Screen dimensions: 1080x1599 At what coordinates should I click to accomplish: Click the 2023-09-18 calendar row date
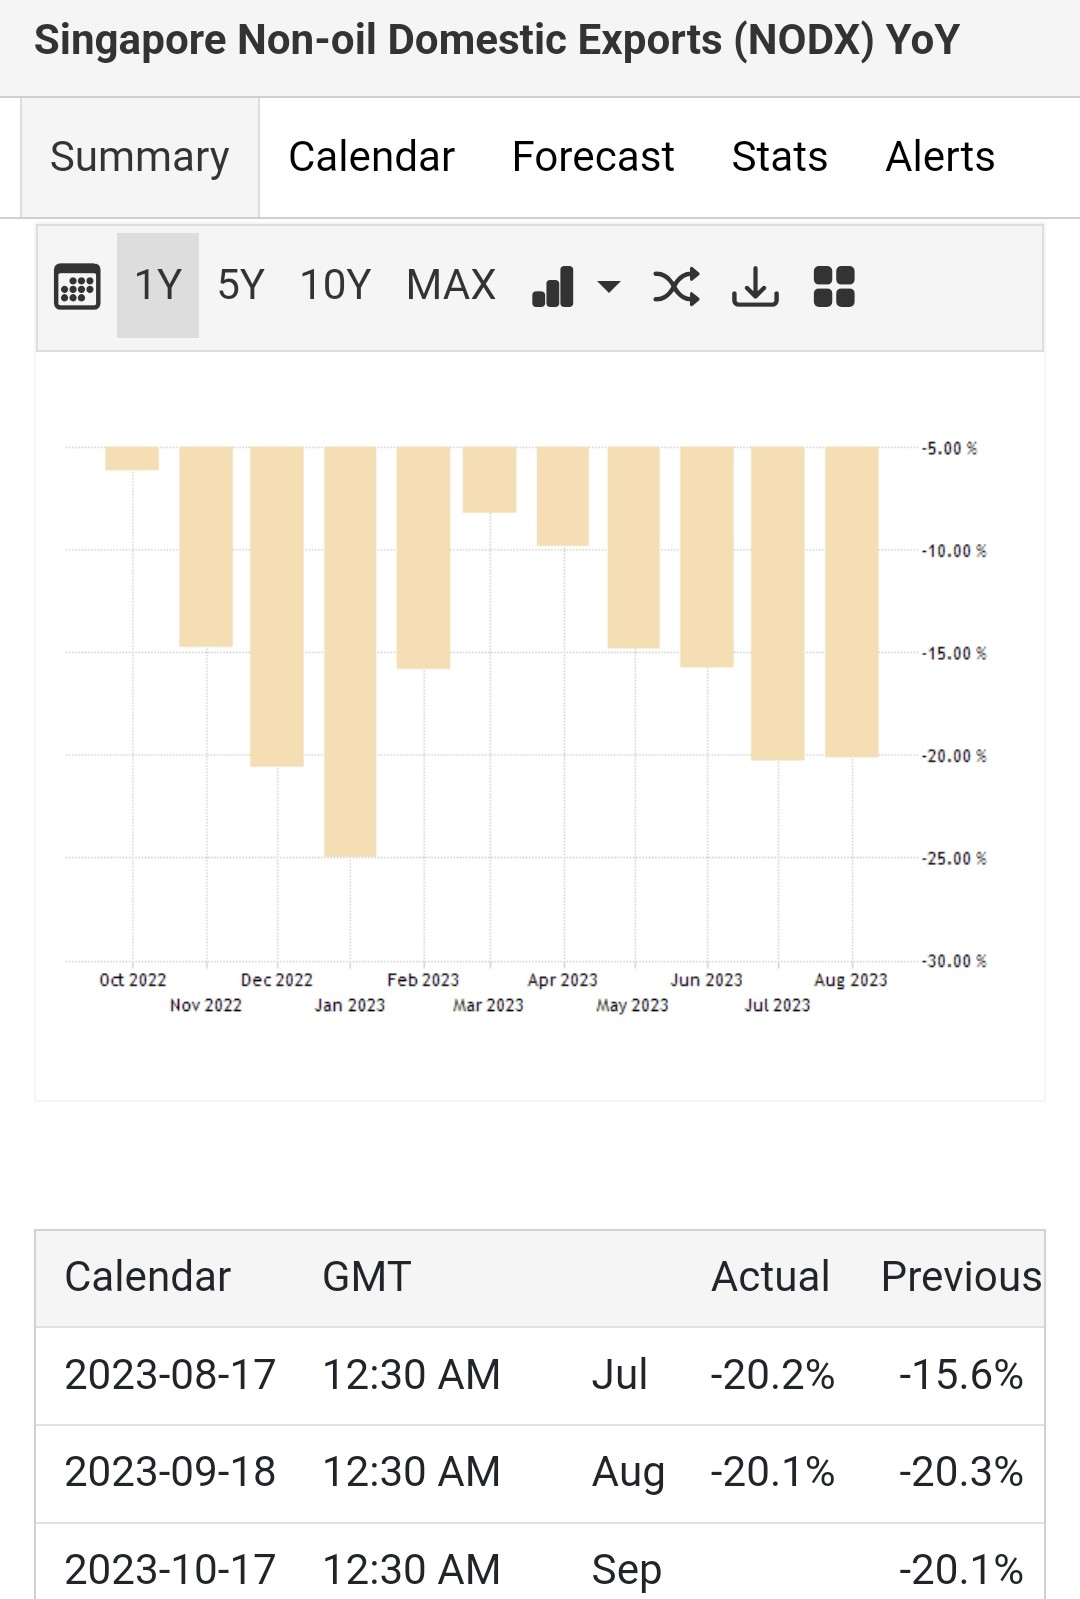click(170, 1472)
